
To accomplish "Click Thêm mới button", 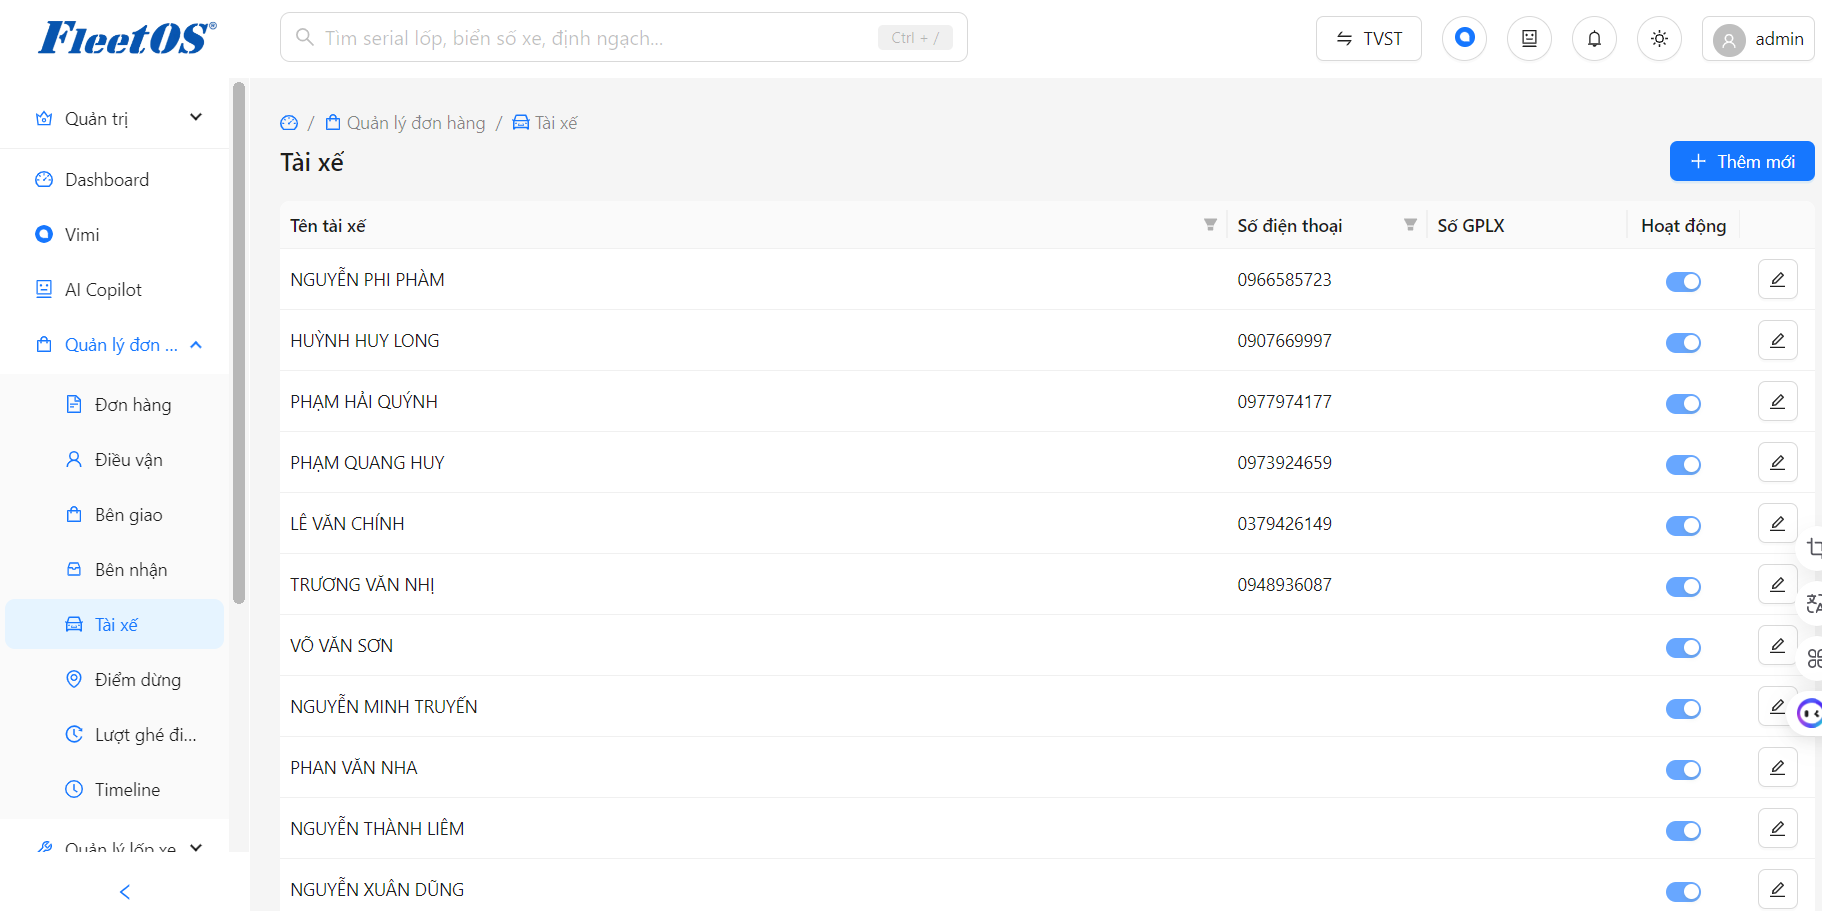I will (x=1741, y=161).
